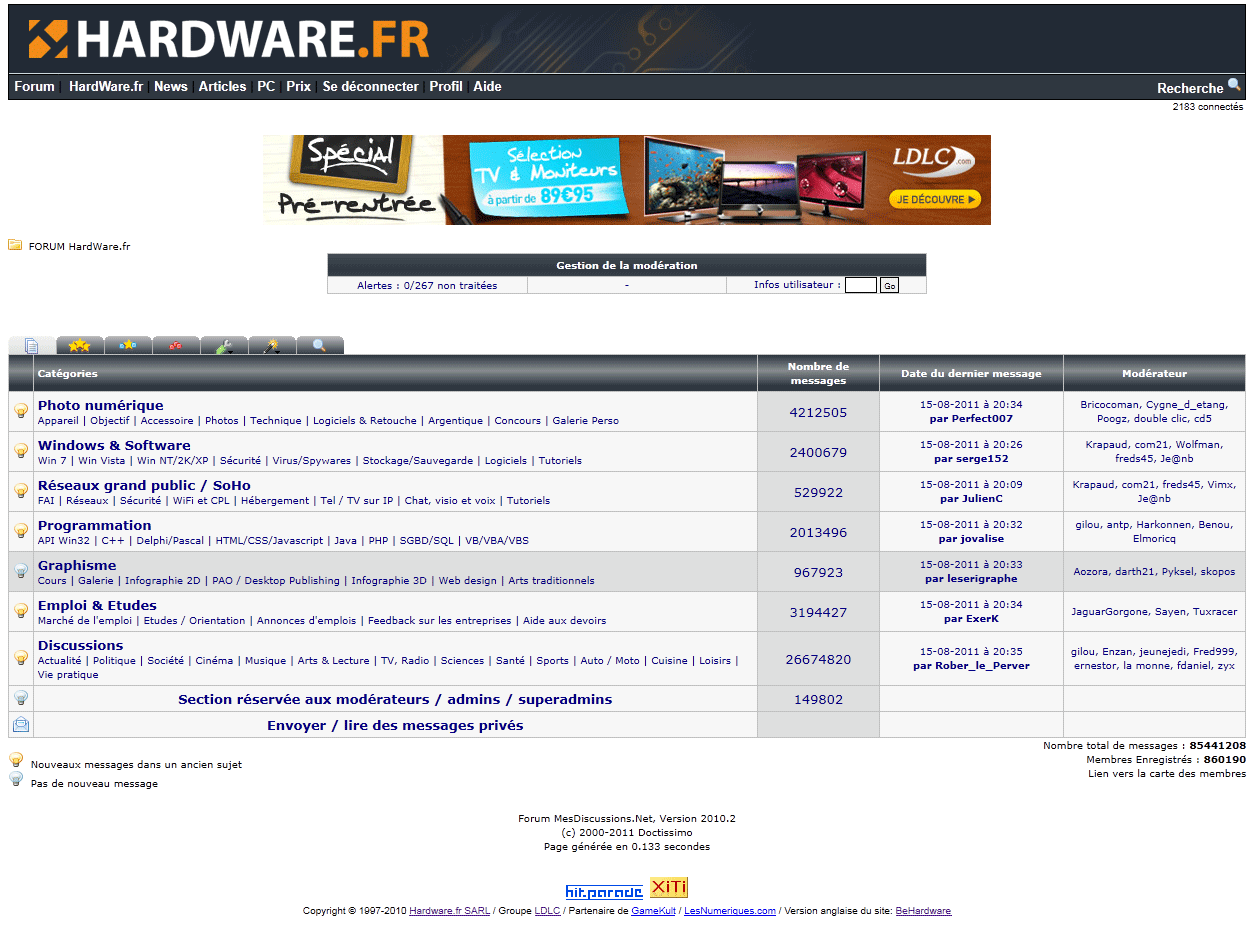Open the BeHardware footer link
The height and width of the screenshot is (926, 1254).
coord(923,911)
